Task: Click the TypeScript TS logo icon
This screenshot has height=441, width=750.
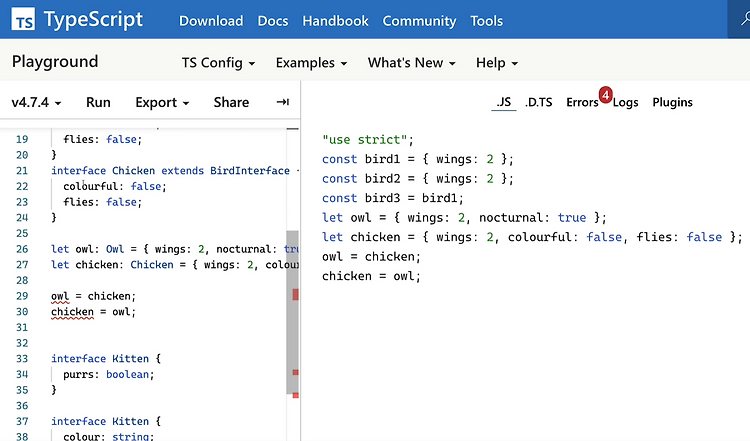Action: click(23, 20)
